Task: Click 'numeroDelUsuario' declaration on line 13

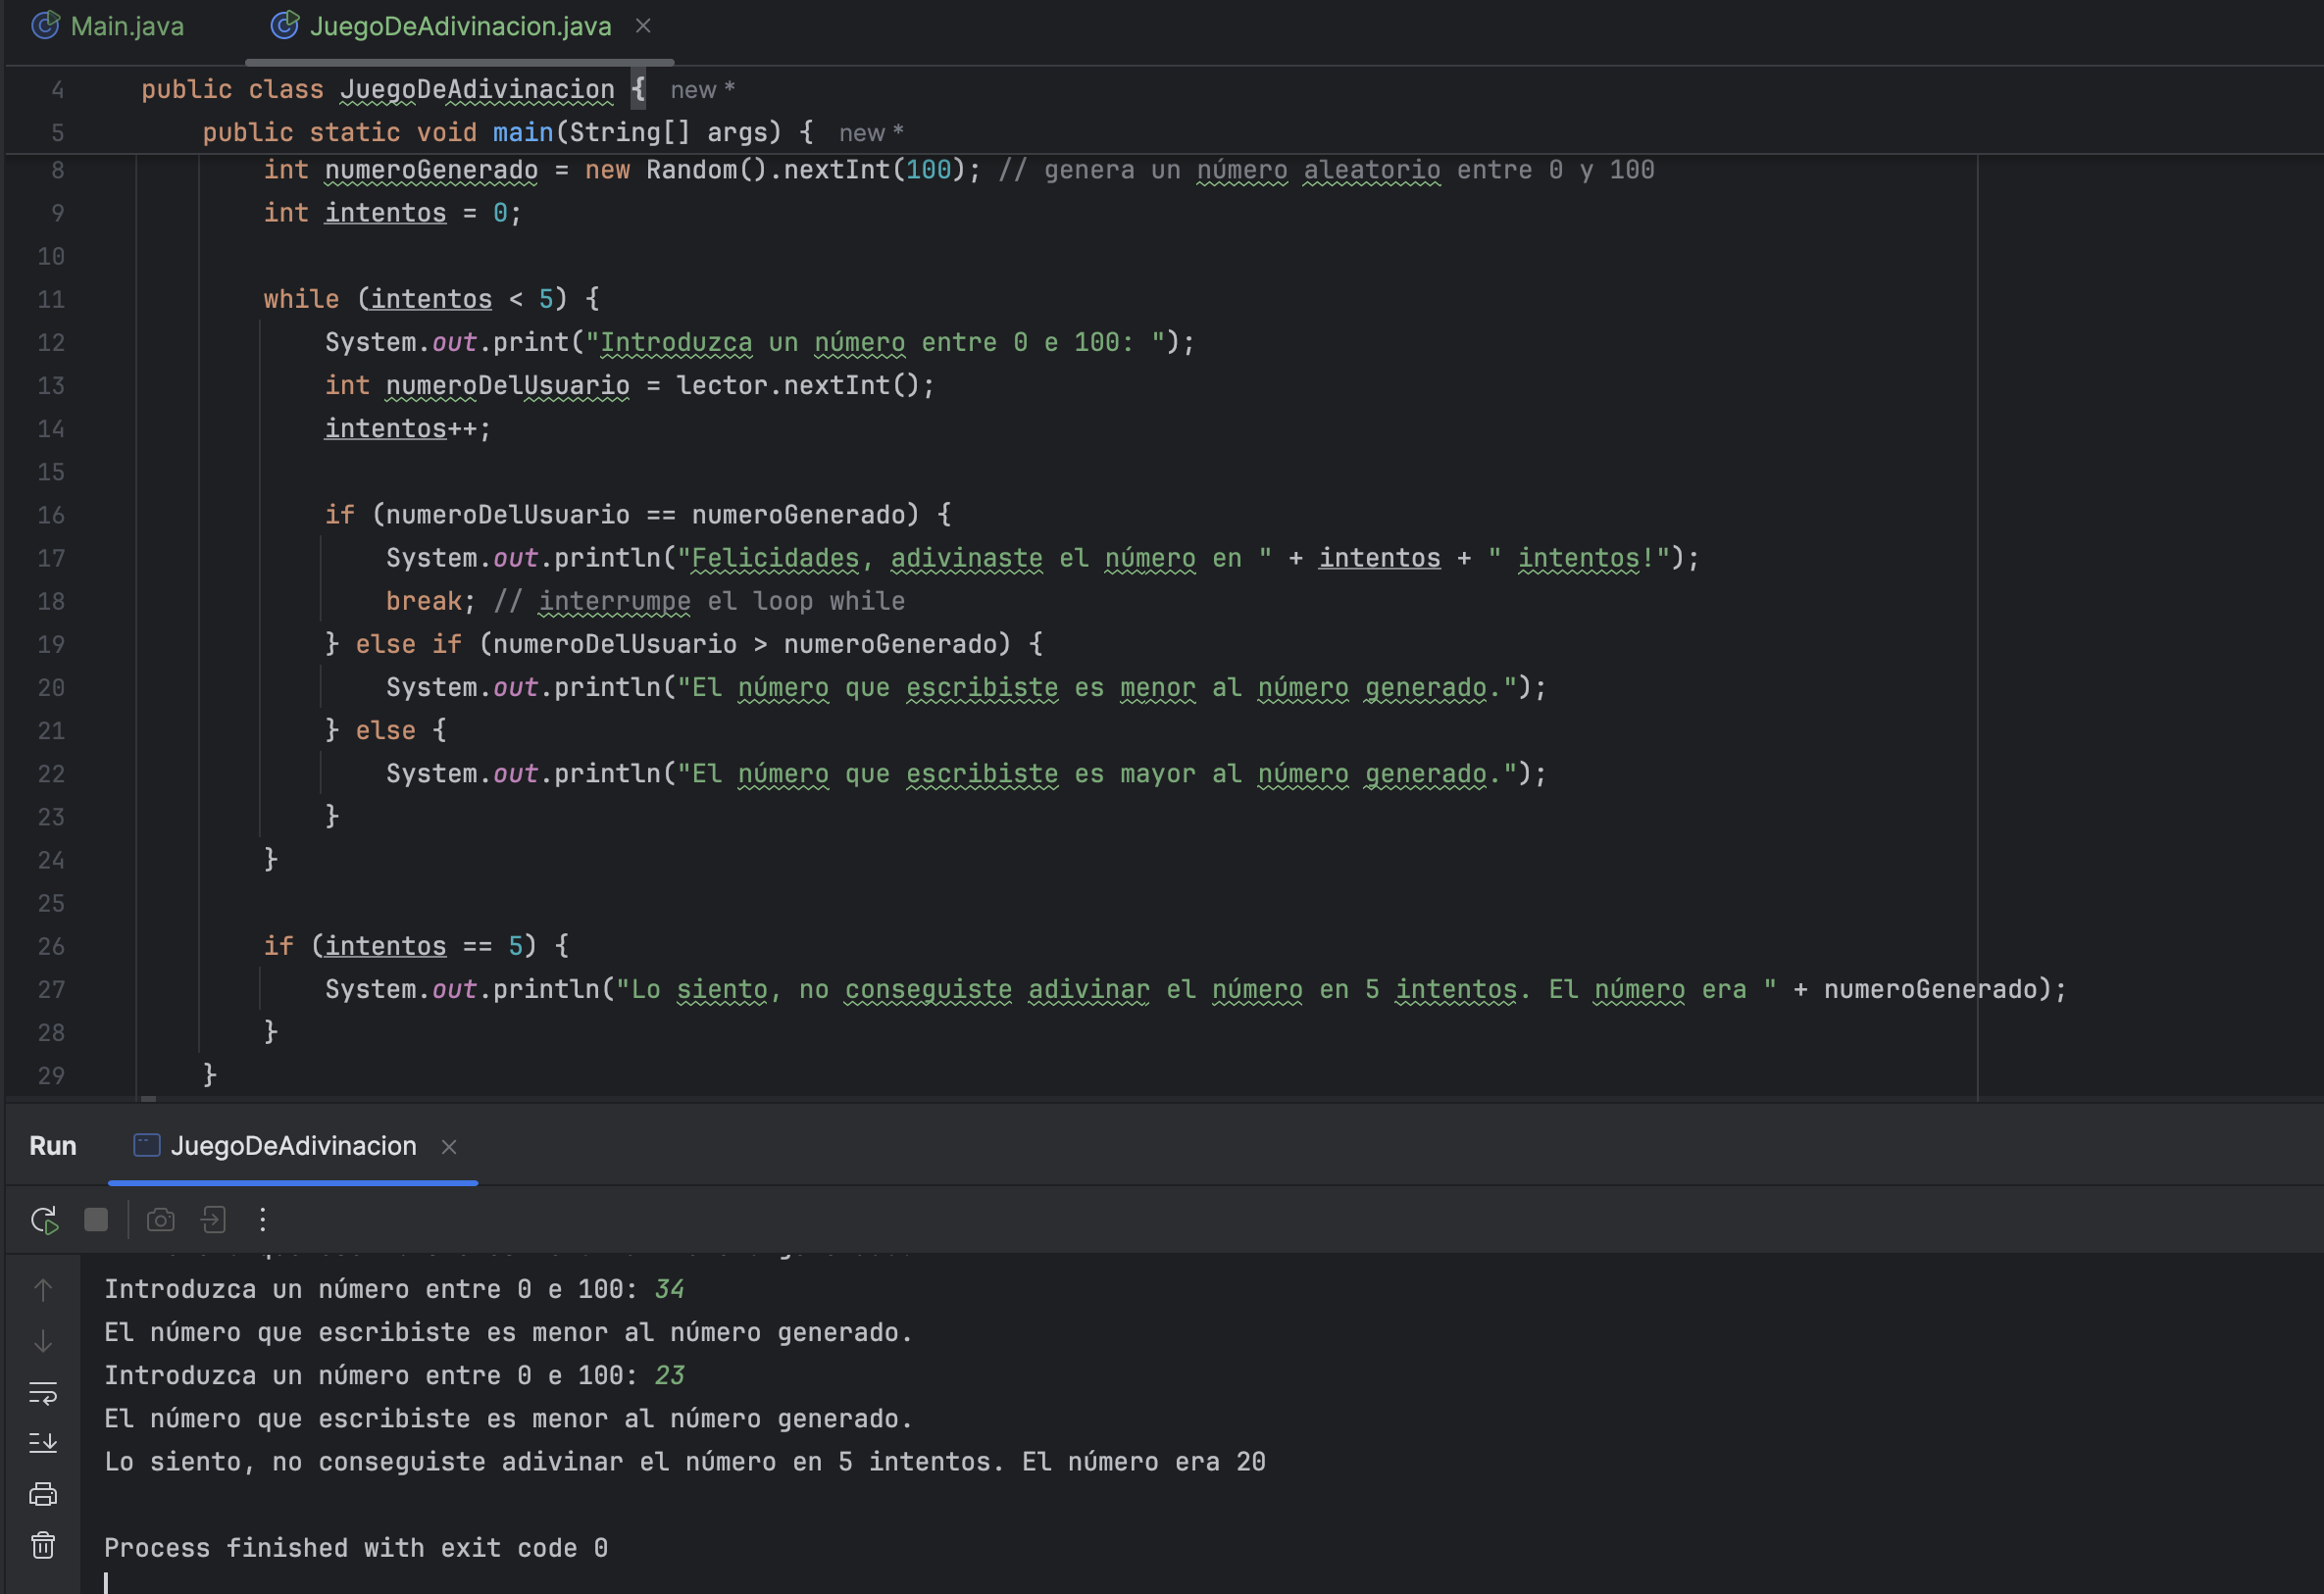Action: pyautogui.click(x=507, y=385)
